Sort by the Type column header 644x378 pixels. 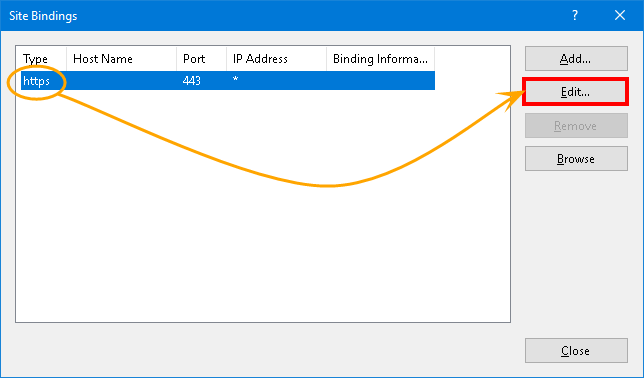point(41,59)
